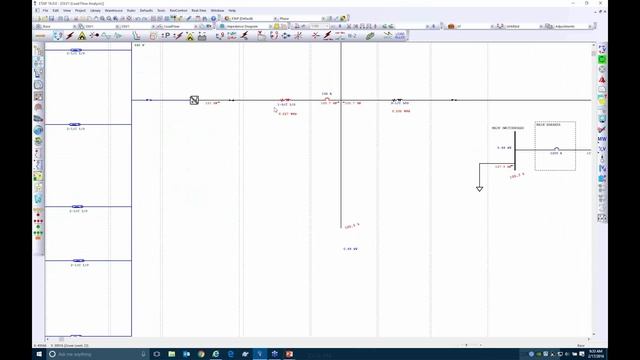Click the Save icon in standard toolbar

(x=51, y=19)
